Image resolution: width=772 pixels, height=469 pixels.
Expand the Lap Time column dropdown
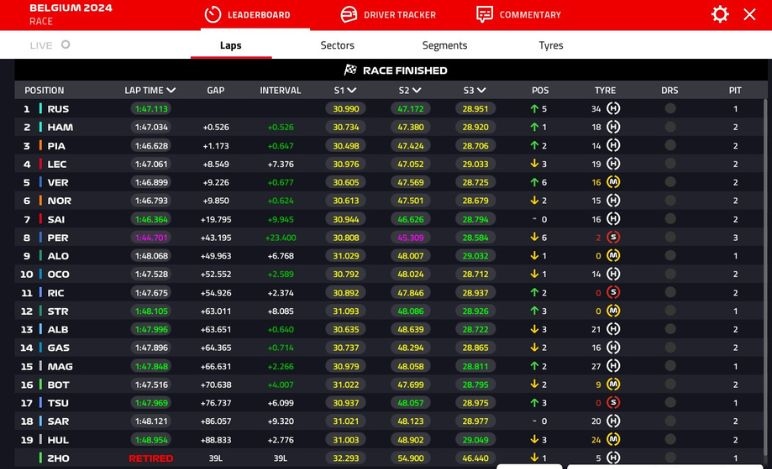coord(172,90)
